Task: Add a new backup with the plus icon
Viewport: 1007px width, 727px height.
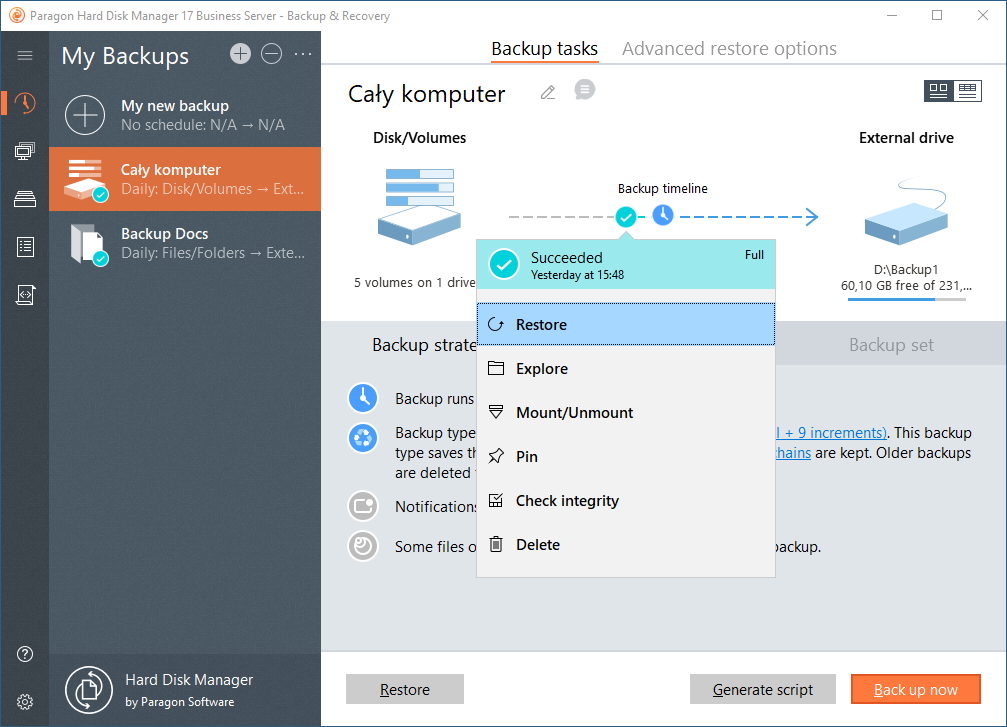Action: pyautogui.click(x=241, y=54)
